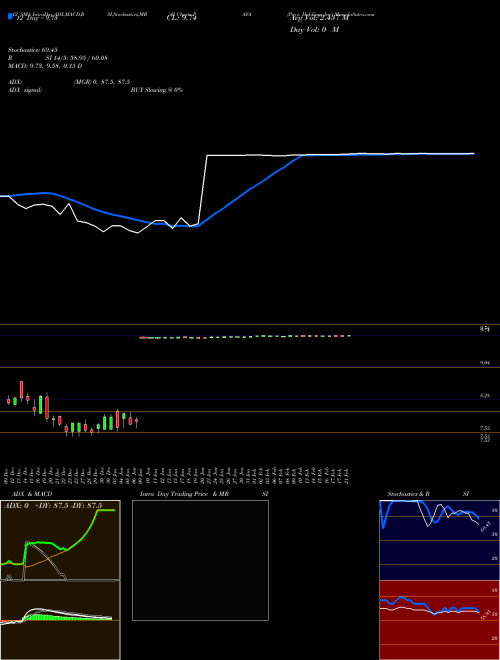Click the 'ADX: 0 +DY: 87.5 -DY: 87.5' header

click(53, 506)
